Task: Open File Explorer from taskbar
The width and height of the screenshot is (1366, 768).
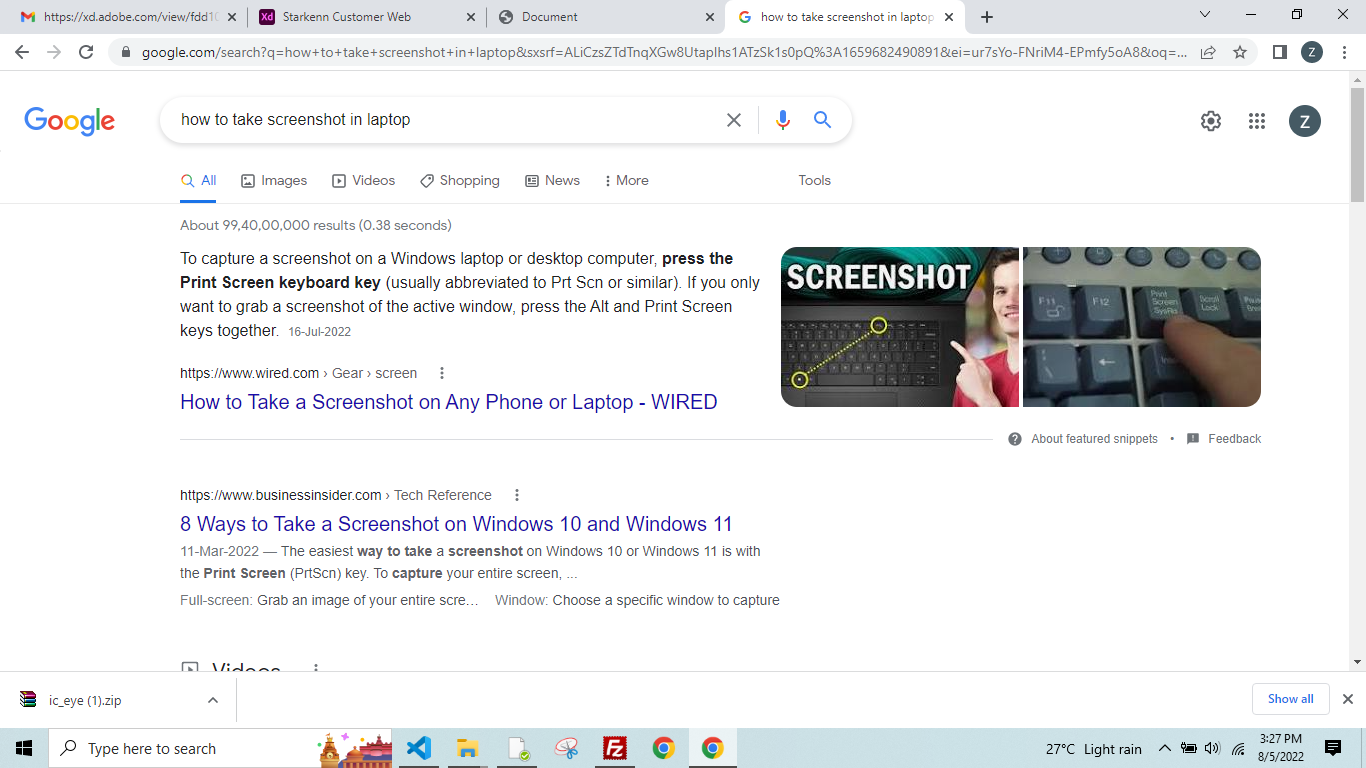Action: (x=467, y=748)
